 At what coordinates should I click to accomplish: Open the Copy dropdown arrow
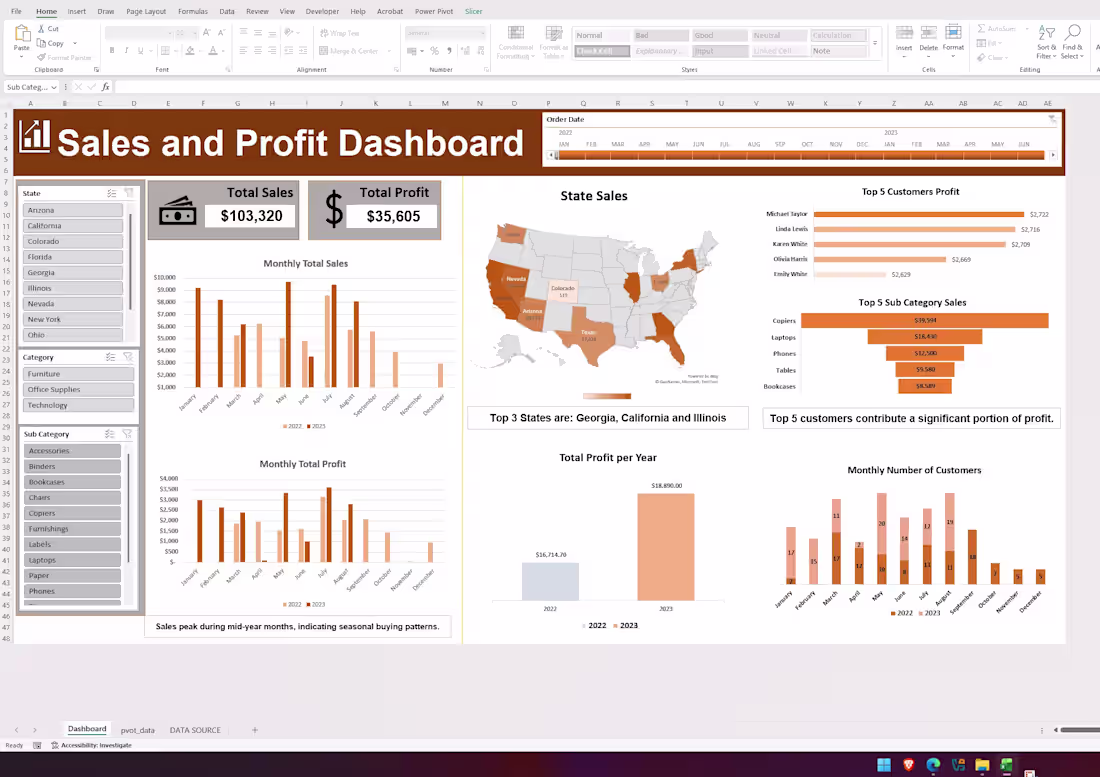coord(74,43)
